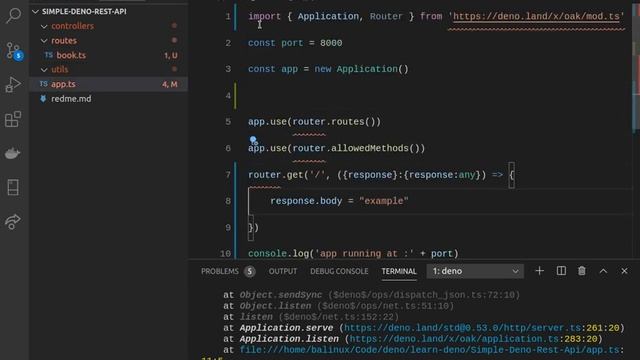Click line number 4 in the gutter
This screenshot has width=640, height=360.
click(228, 96)
